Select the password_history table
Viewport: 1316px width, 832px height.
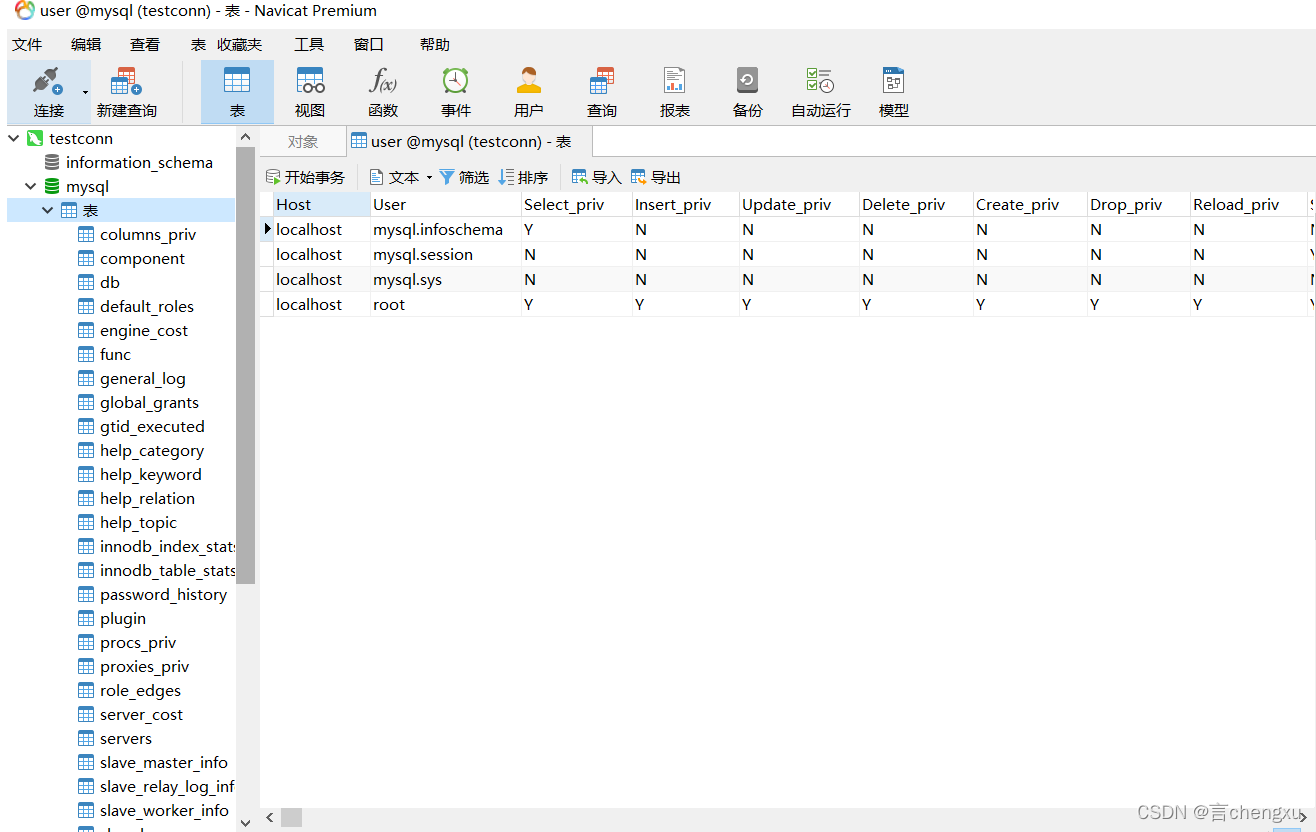163,594
